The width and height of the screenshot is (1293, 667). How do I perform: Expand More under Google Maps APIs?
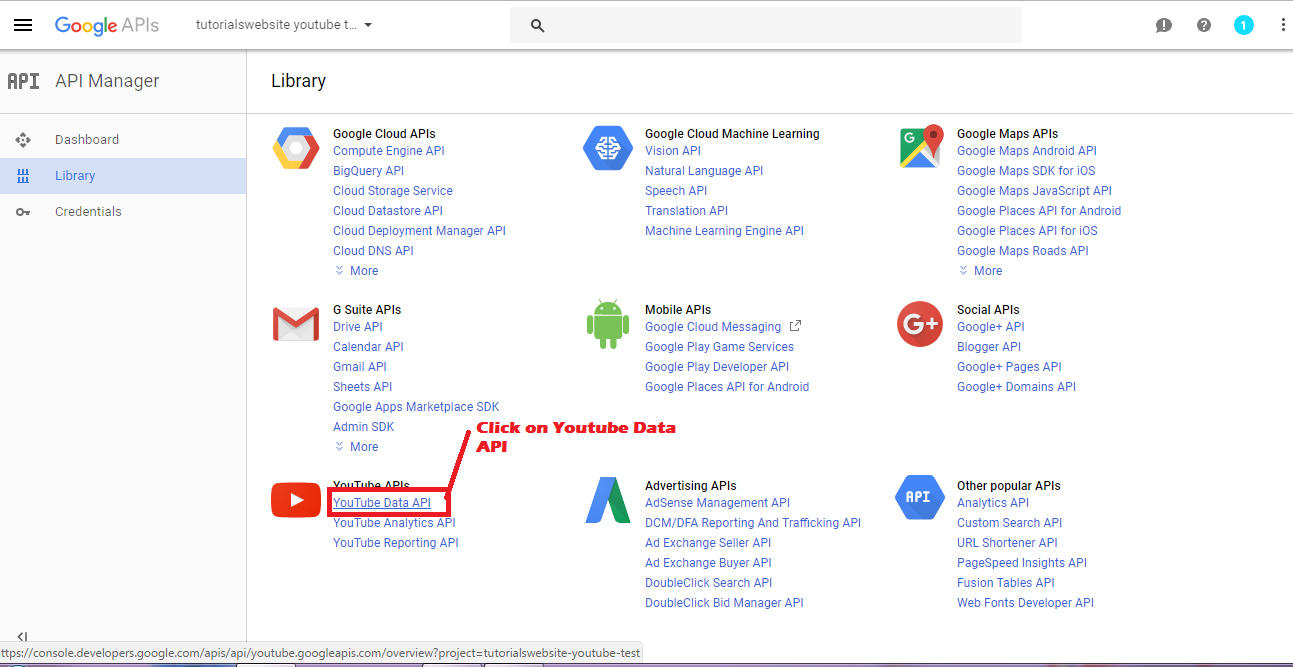coord(981,271)
